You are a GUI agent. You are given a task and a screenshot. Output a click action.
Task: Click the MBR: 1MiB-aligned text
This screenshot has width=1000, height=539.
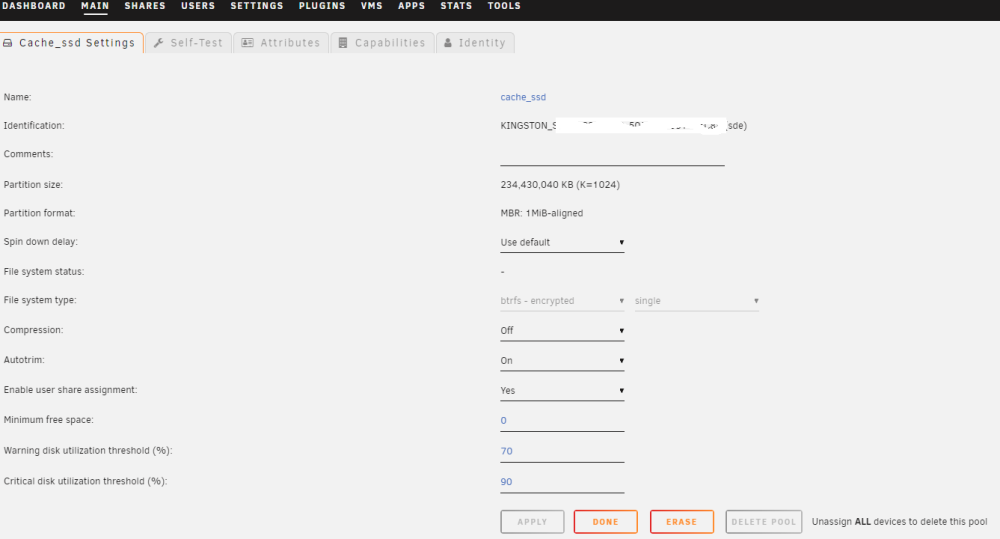pyautogui.click(x=541, y=213)
